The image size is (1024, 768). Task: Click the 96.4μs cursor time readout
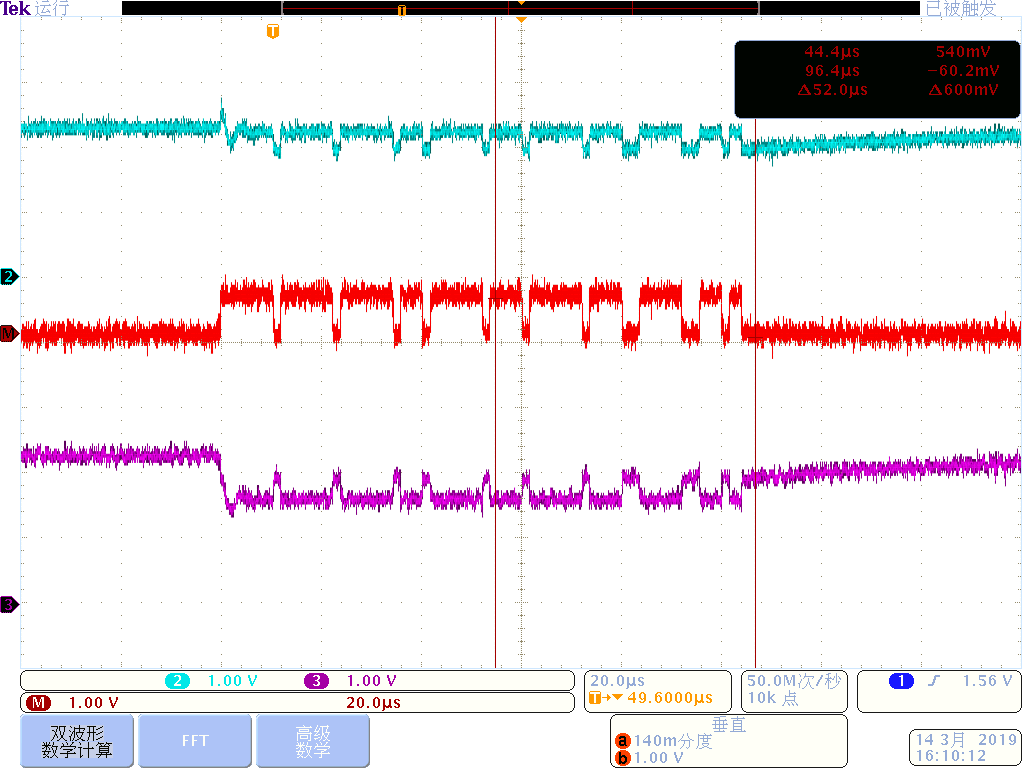(x=831, y=71)
